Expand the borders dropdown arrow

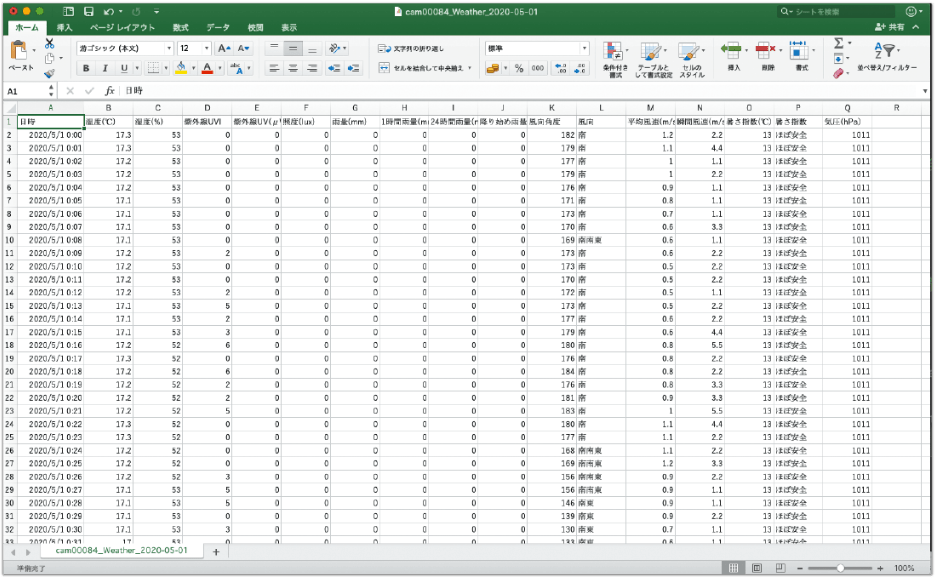point(166,69)
